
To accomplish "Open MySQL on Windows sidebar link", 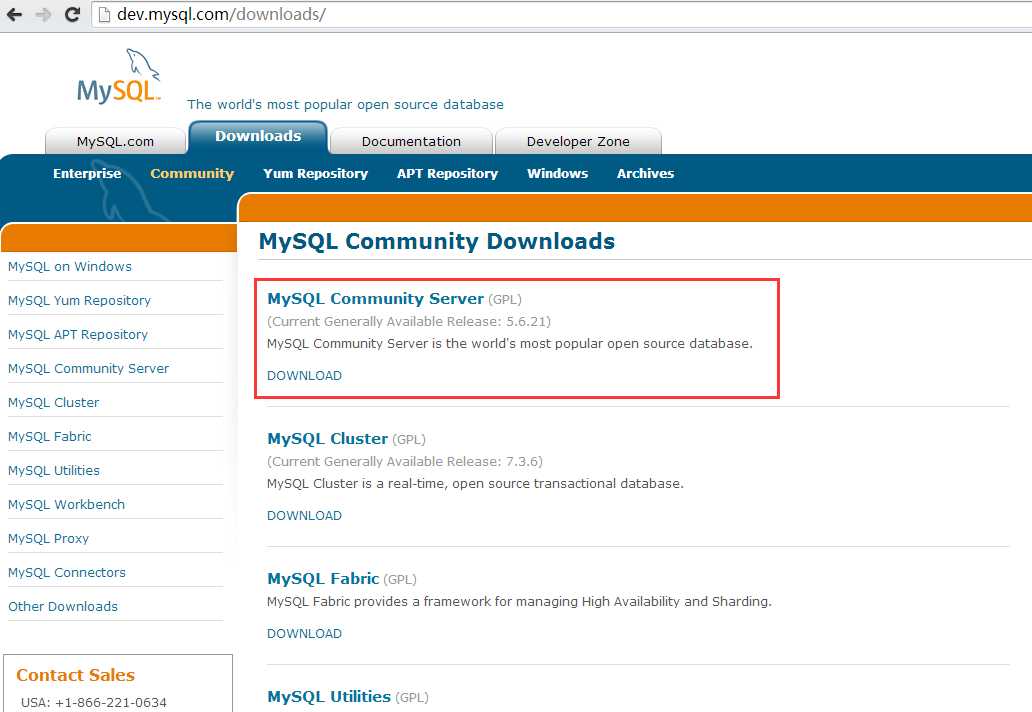I will [x=70, y=267].
